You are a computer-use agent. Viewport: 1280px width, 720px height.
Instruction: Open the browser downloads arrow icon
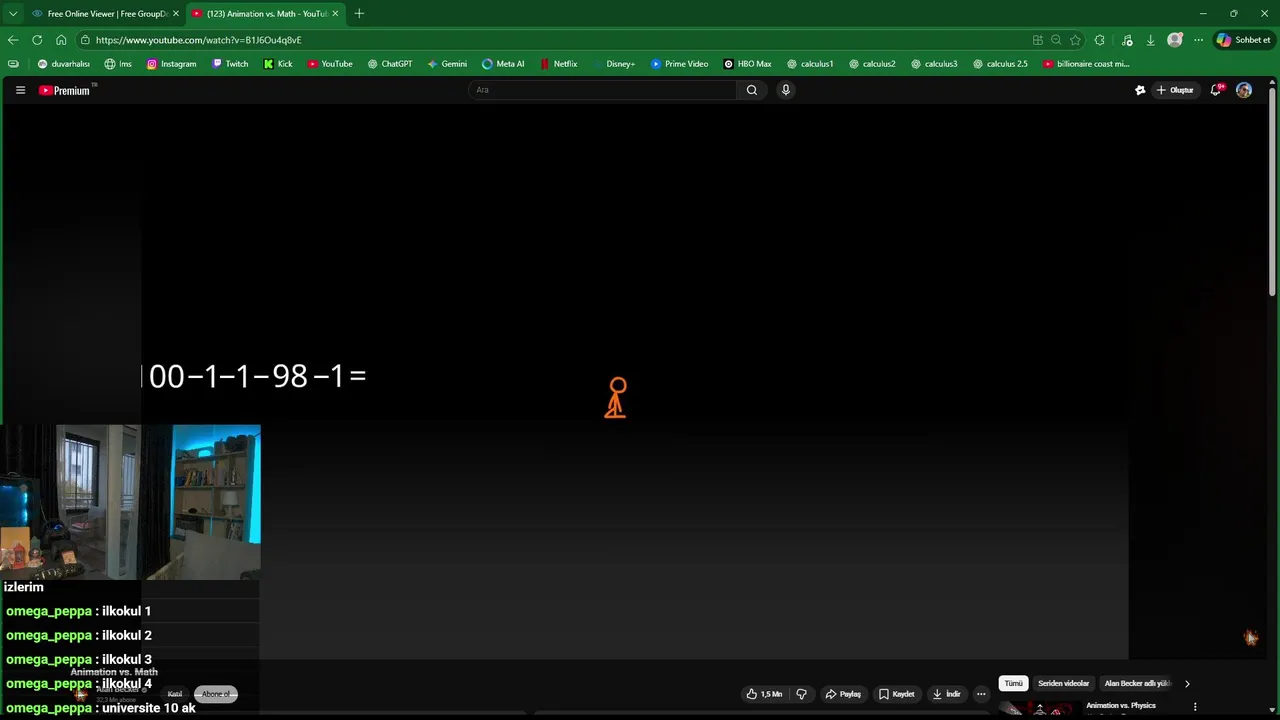click(x=1151, y=40)
